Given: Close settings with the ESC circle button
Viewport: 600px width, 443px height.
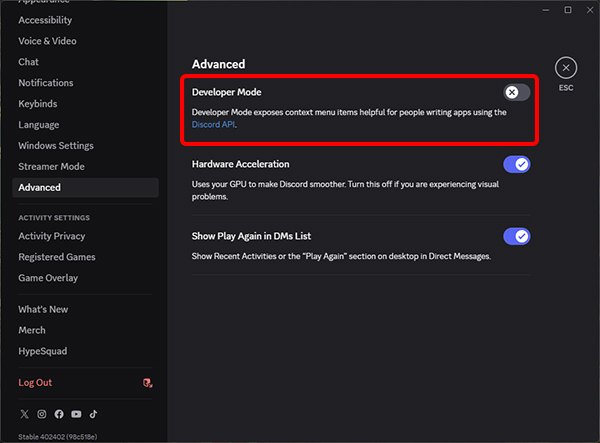Looking at the screenshot, I should (566, 68).
